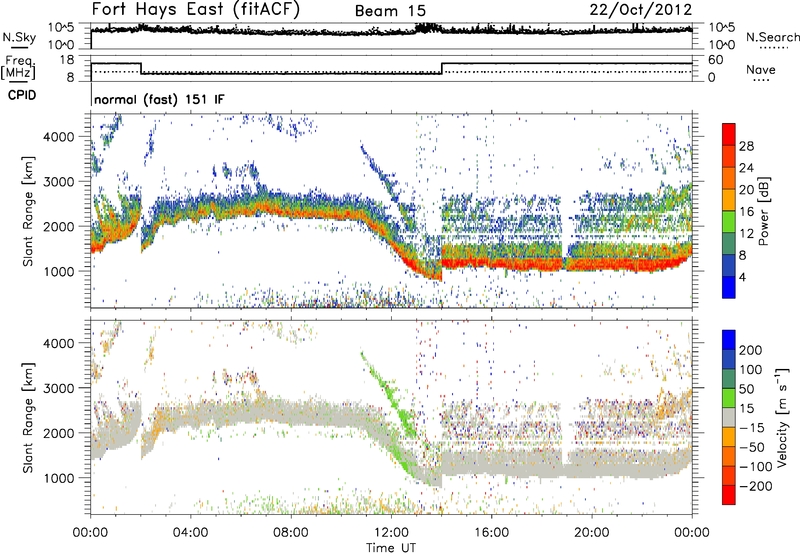Screen dimensions: 800x554
Task: Click the '12:00' time tick label
Action: (x=391, y=533)
